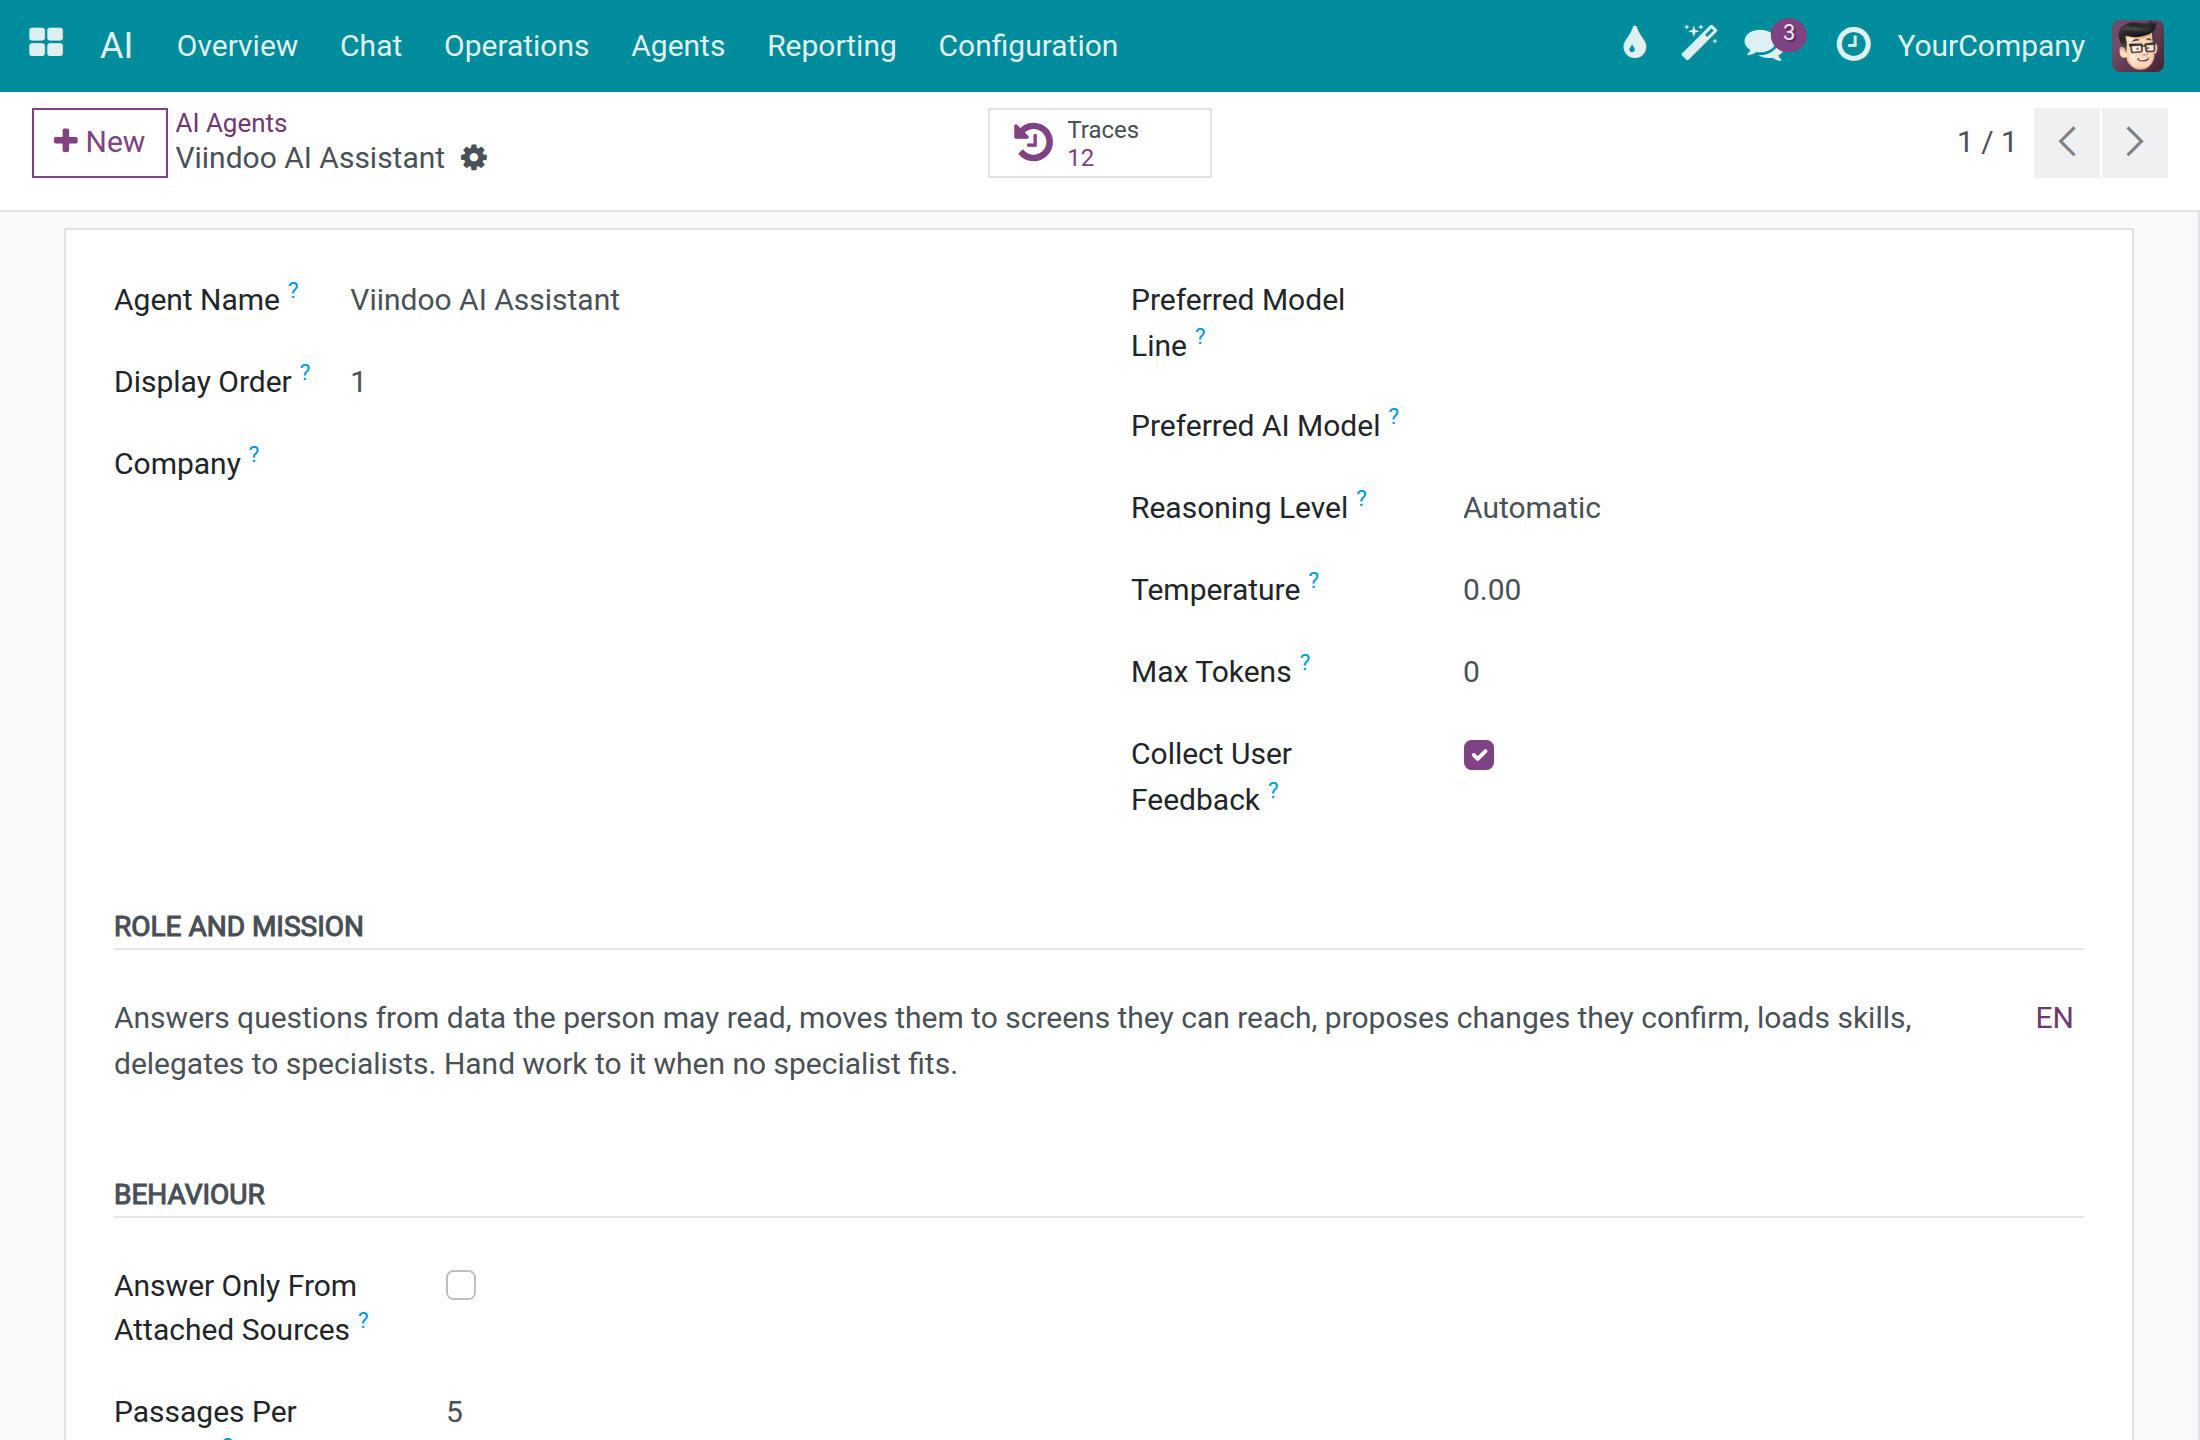This screenshot has width=2200, height=1440.
Task: Open the Configuration menu
Action: pos(1028,46)
